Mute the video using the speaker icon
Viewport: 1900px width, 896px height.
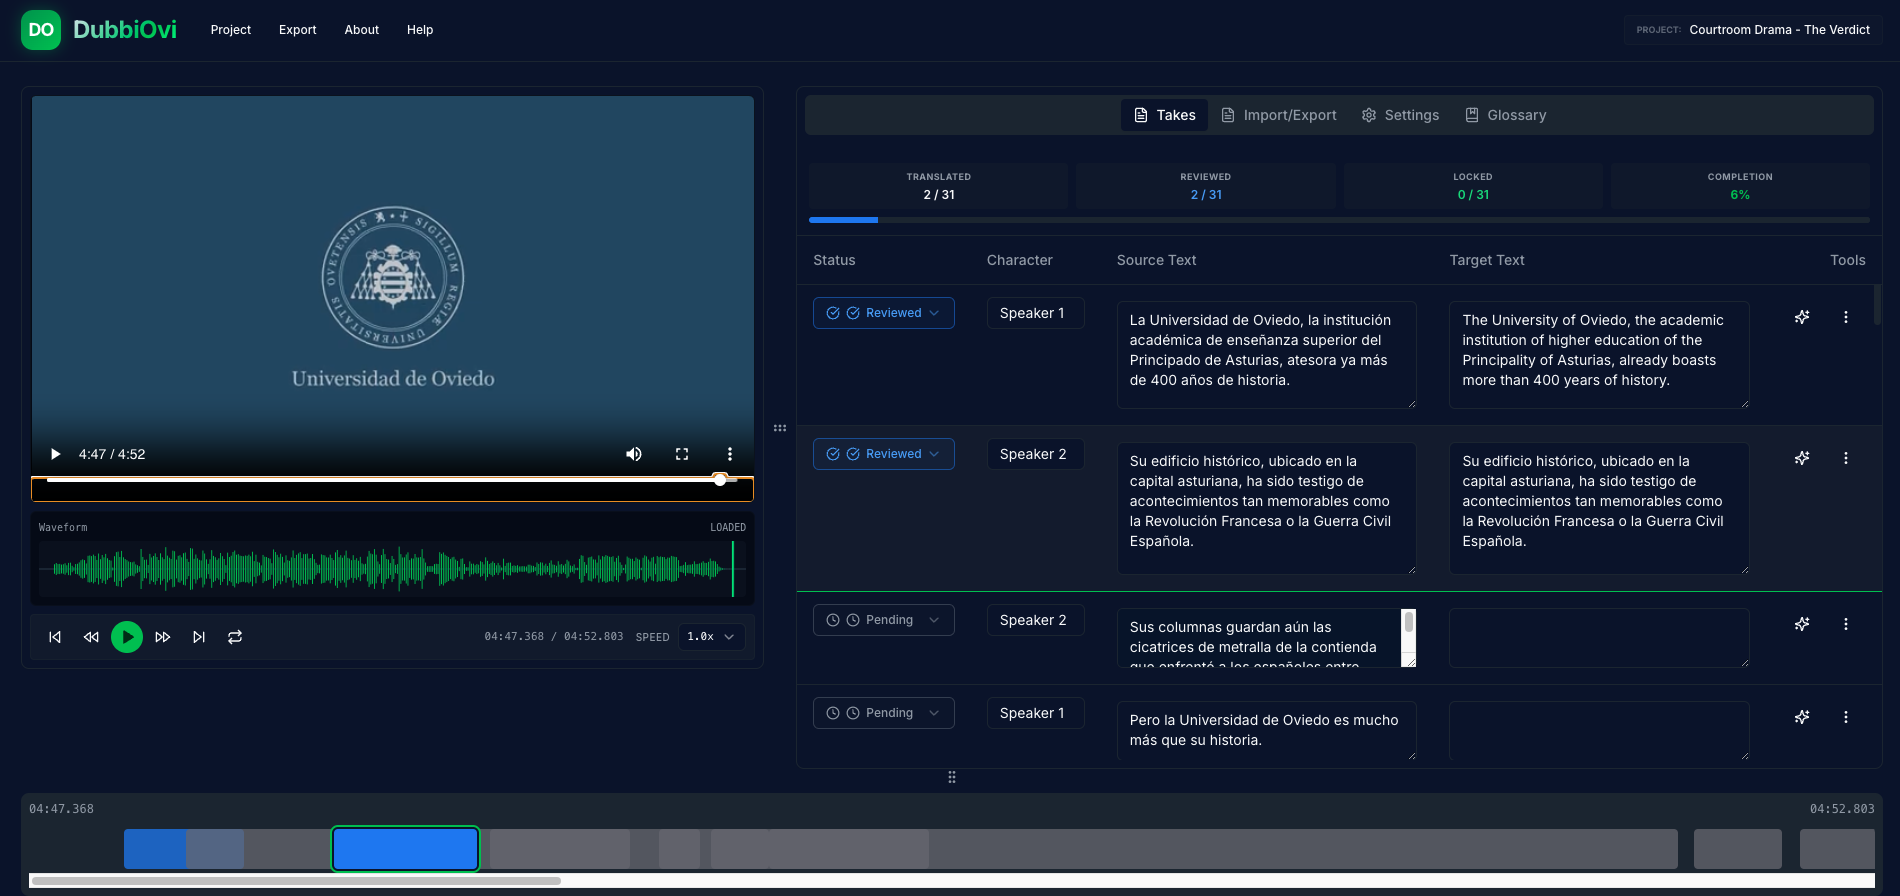click(x=634, y=454)
